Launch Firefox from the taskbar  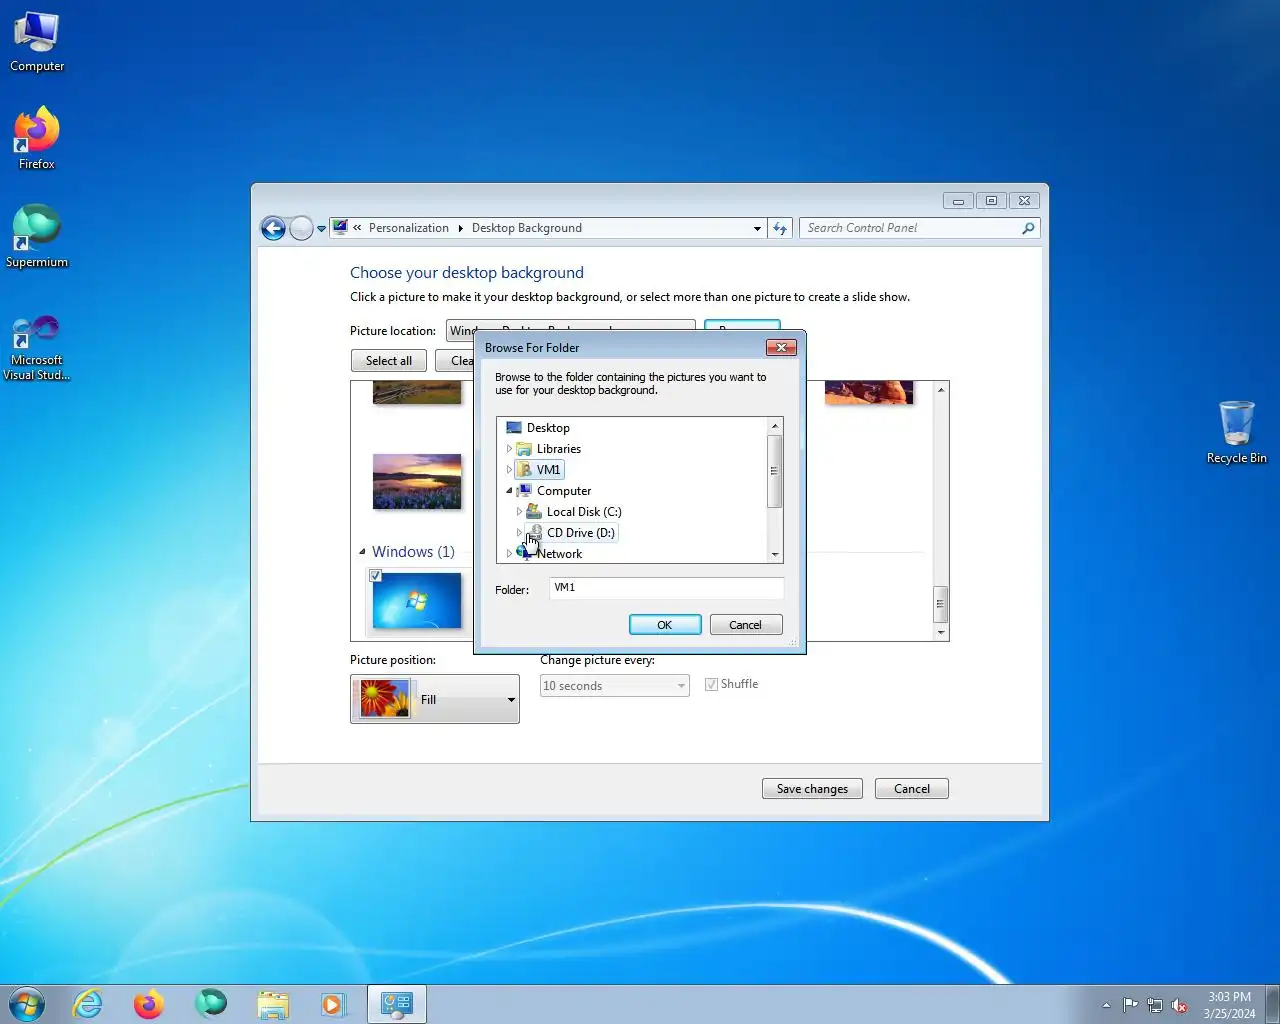(x=149, y=1003)
